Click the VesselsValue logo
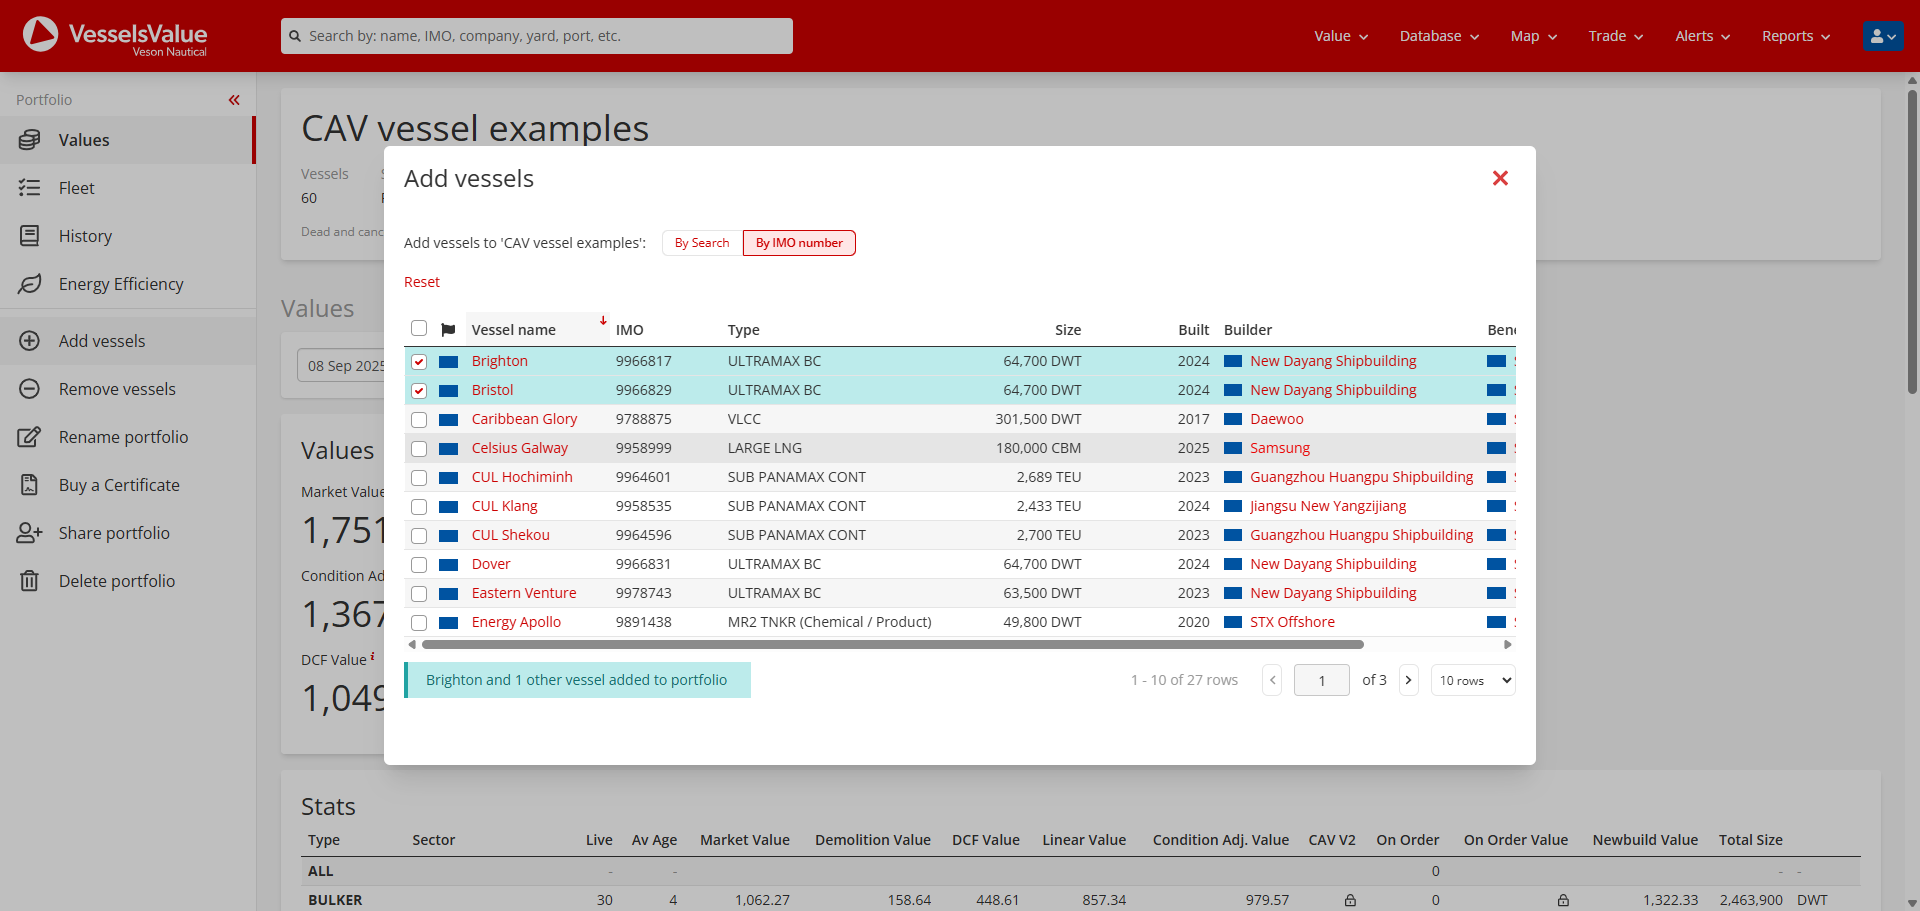The image size is (1920, 911). click(115, 36)
